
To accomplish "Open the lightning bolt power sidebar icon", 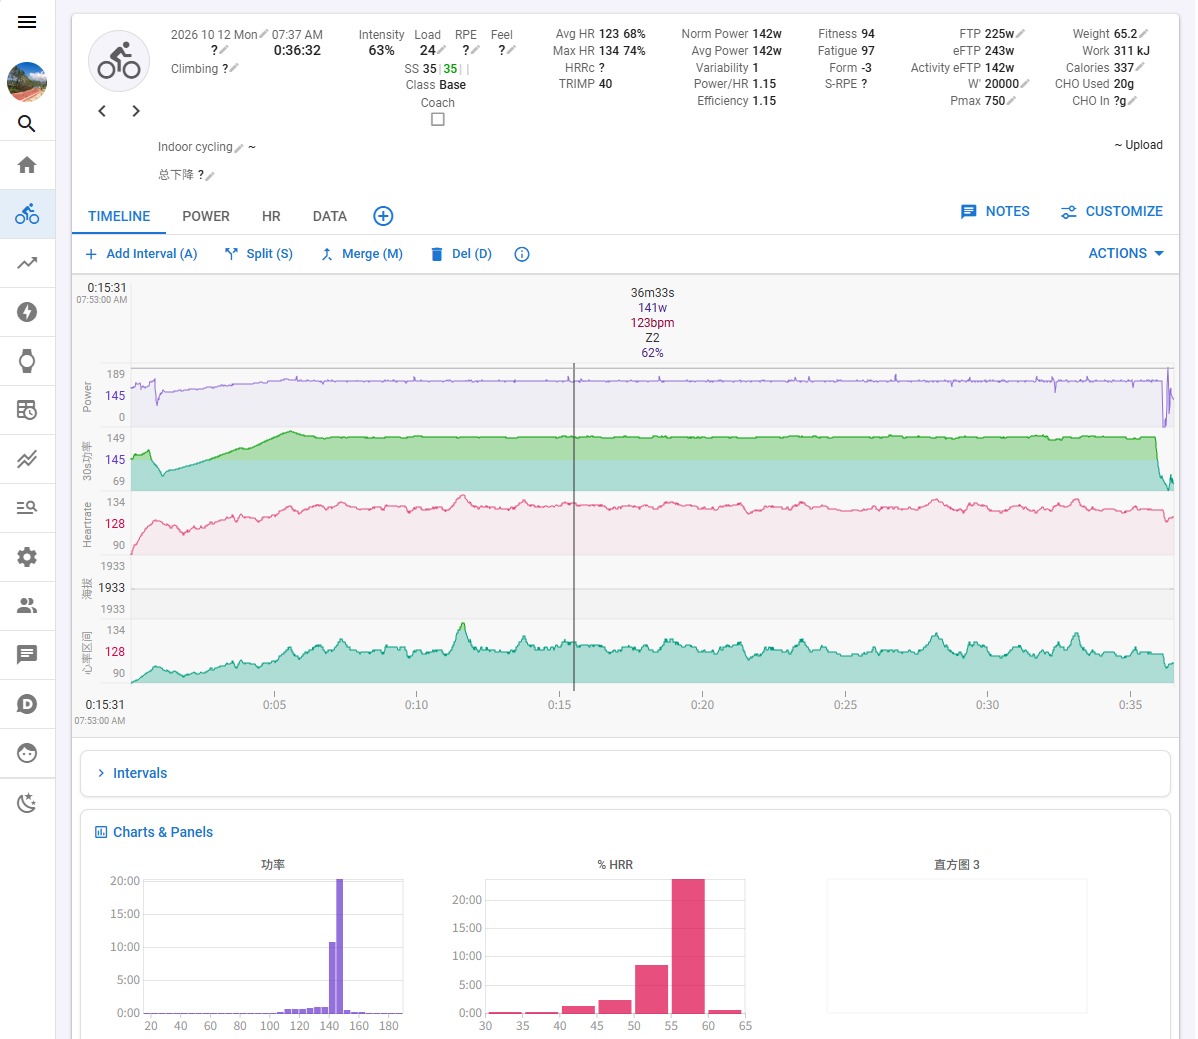I will click(27, 312).
